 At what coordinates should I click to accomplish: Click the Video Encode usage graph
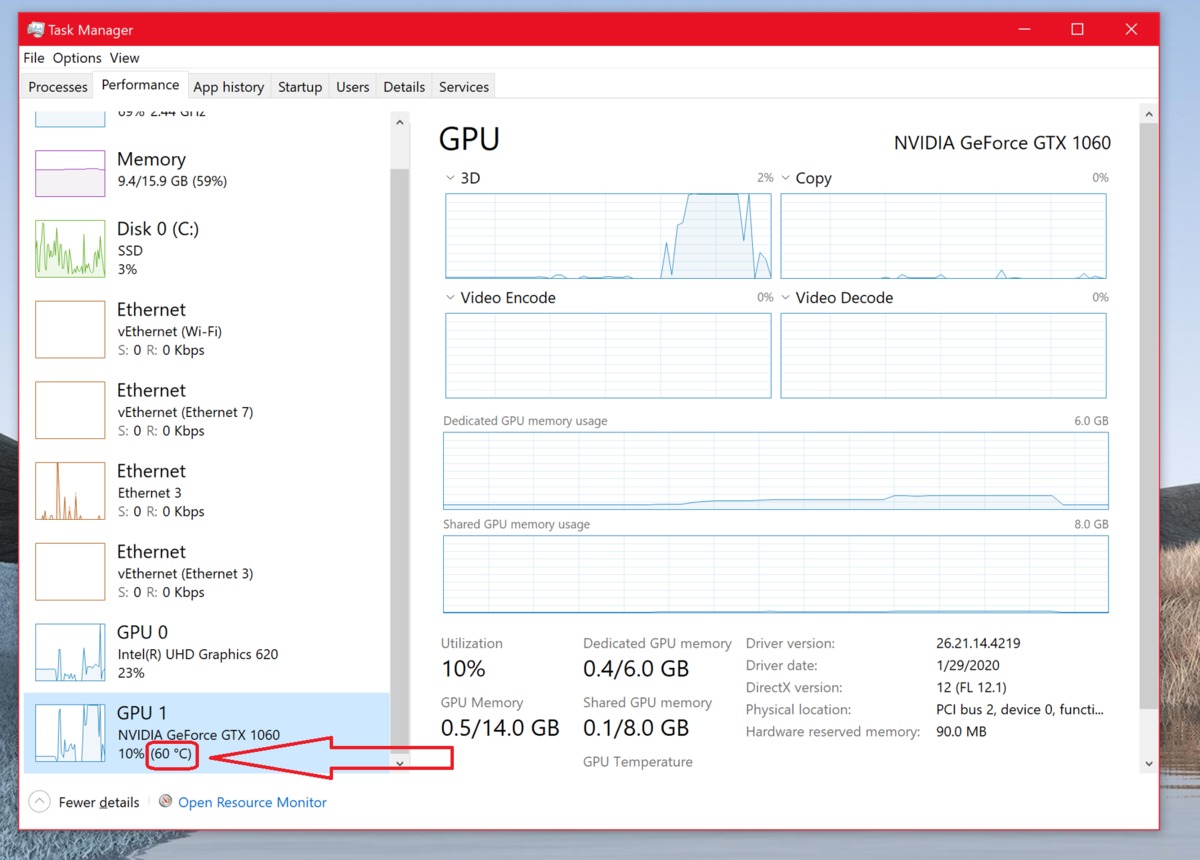tap(608, 356)
